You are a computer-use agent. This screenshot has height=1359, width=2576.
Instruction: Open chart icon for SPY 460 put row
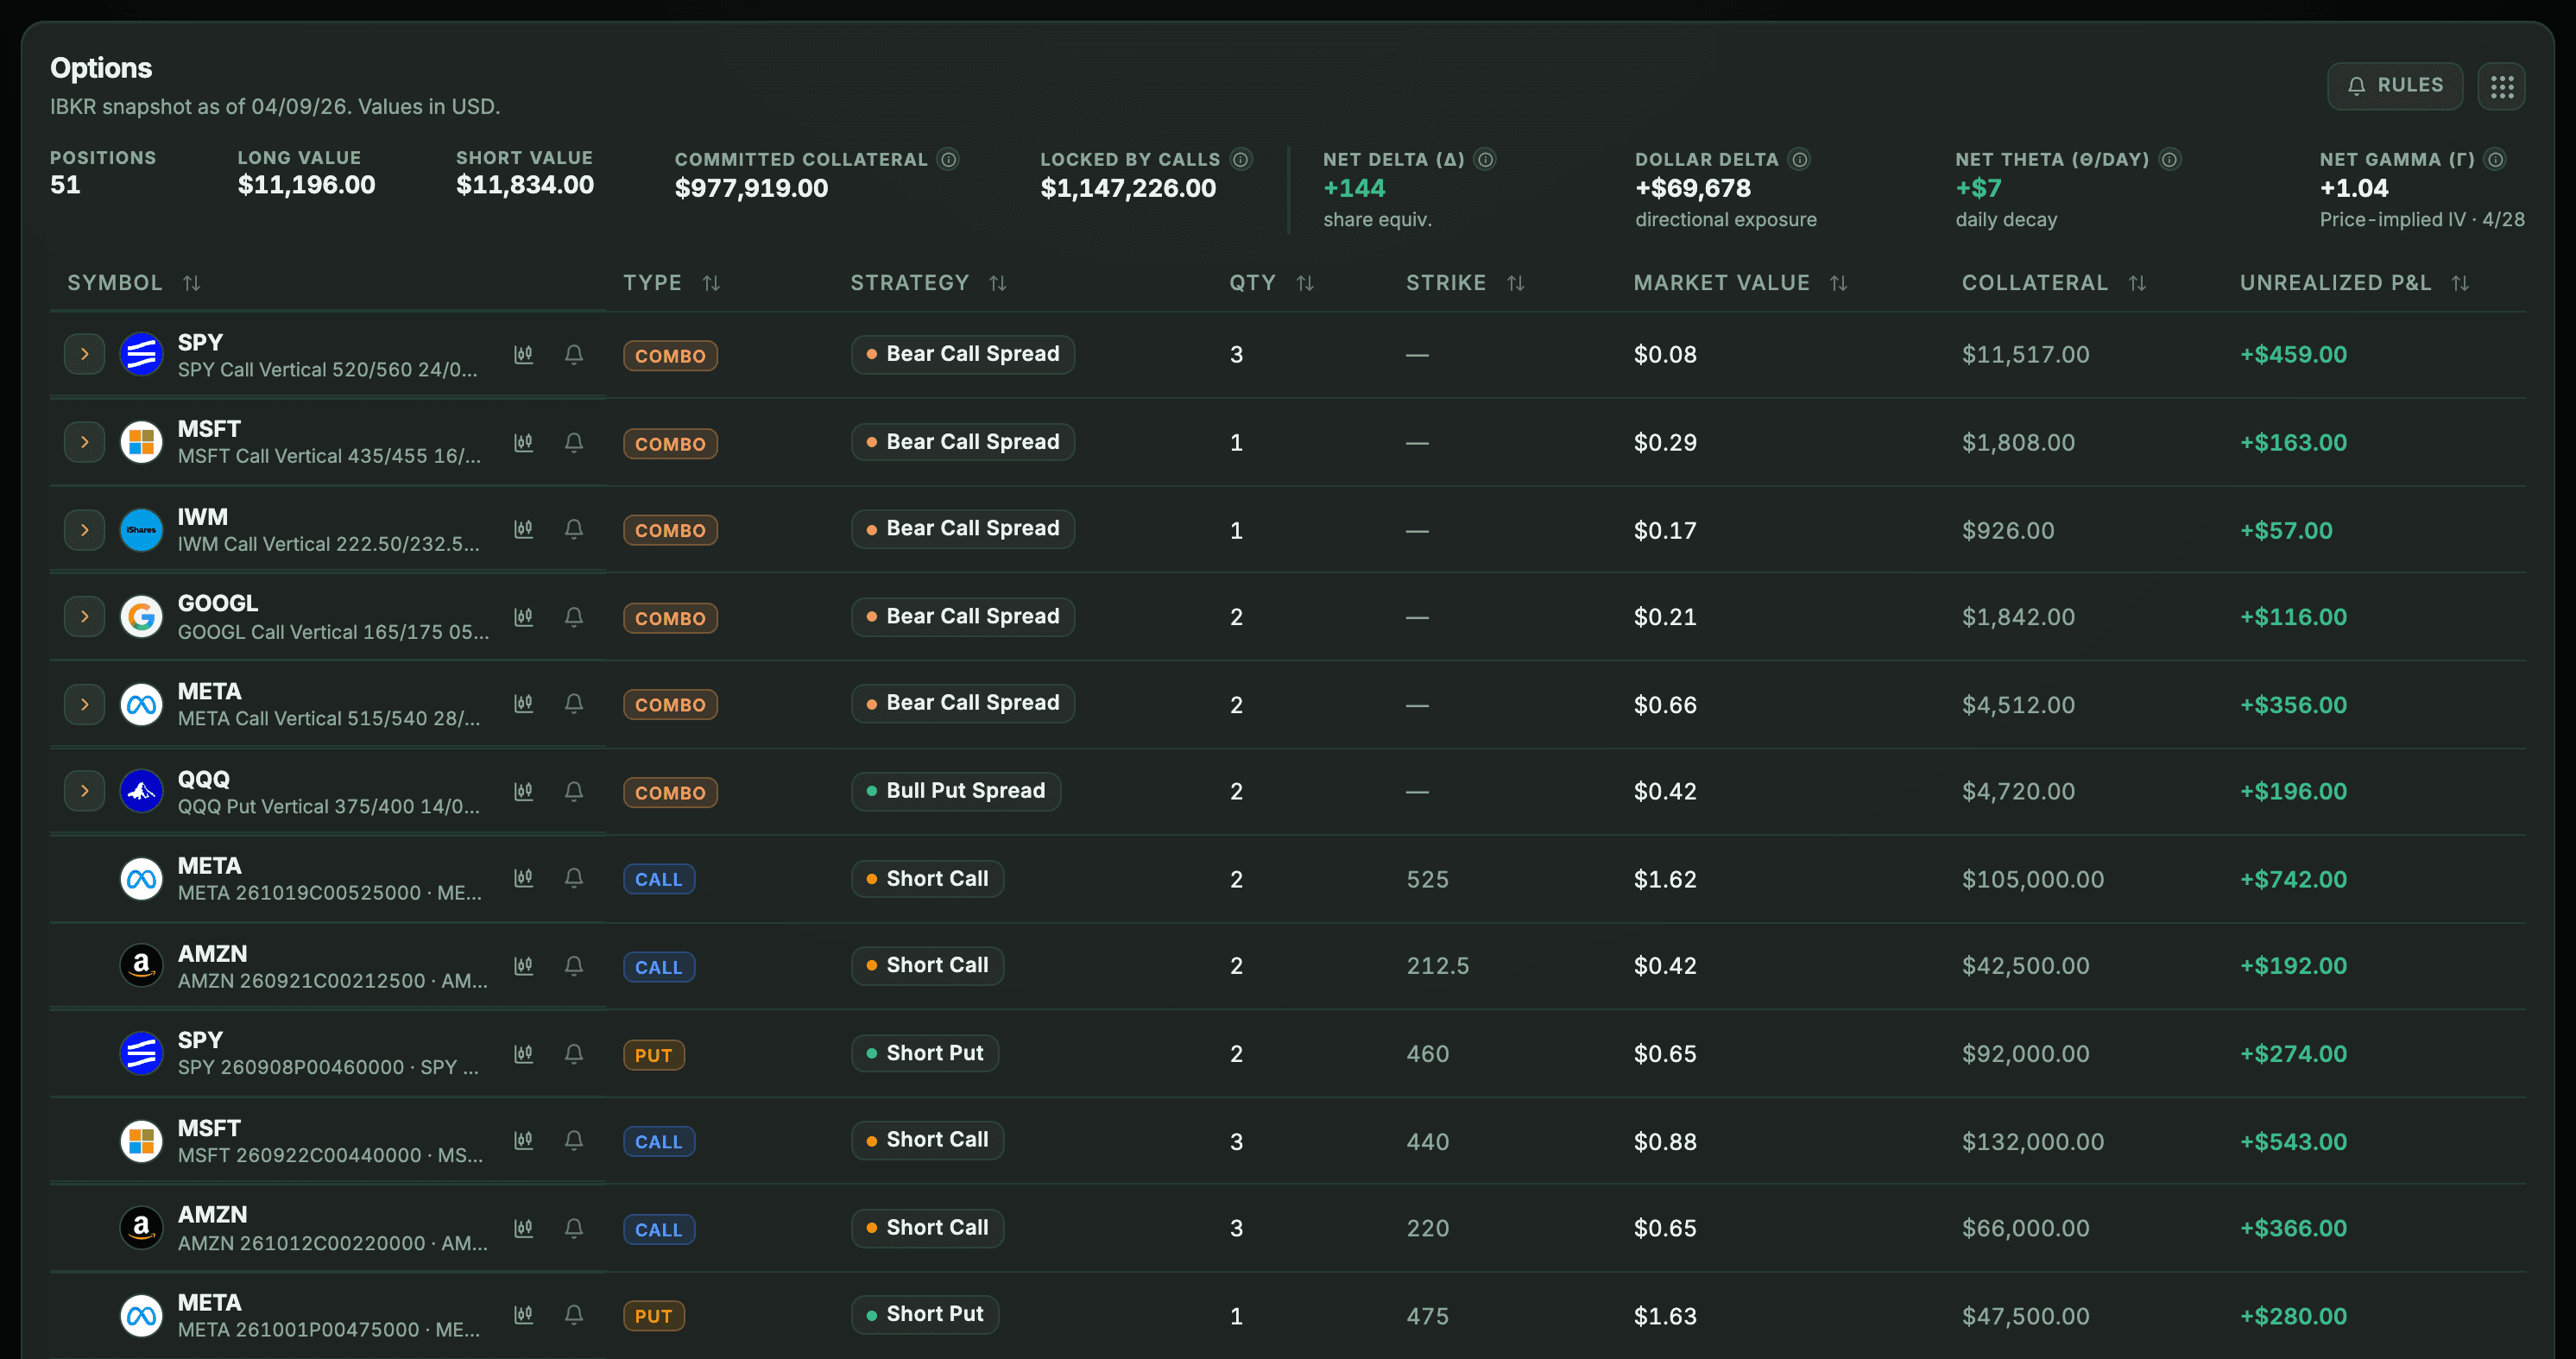click(523, 1053)
